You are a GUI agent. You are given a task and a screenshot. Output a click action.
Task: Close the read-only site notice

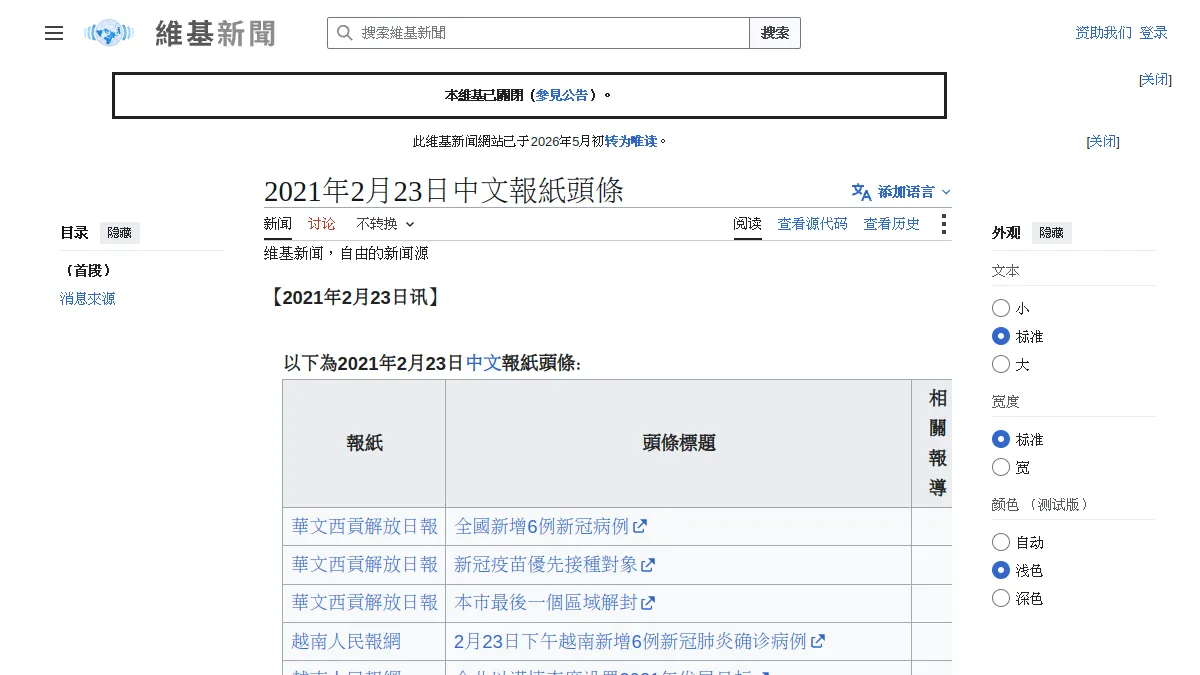pos(1103,142)
